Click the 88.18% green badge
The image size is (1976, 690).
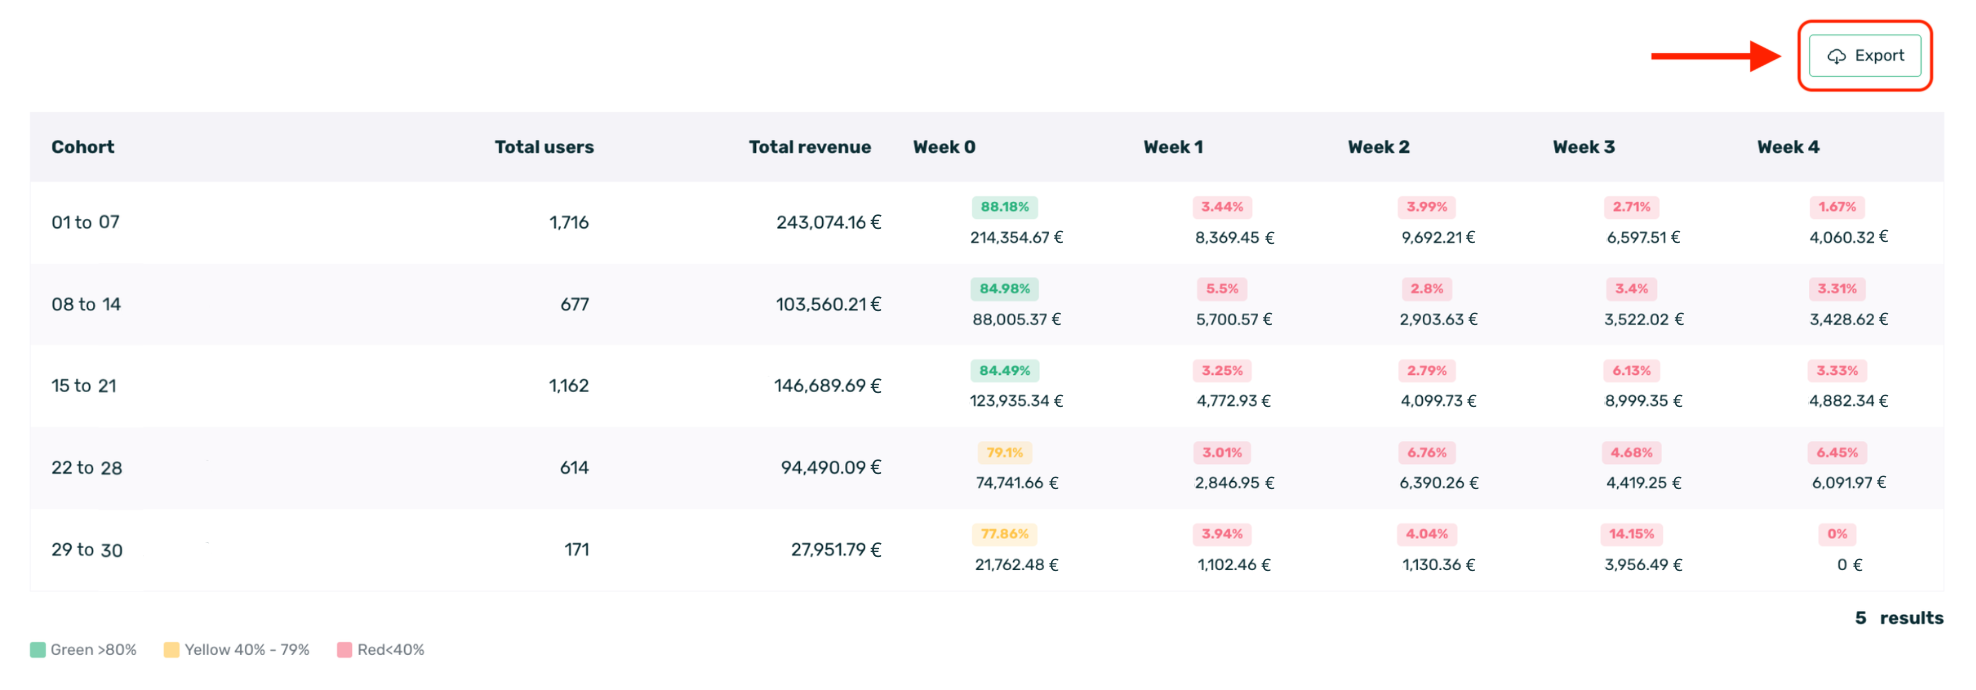(1004, 207)
